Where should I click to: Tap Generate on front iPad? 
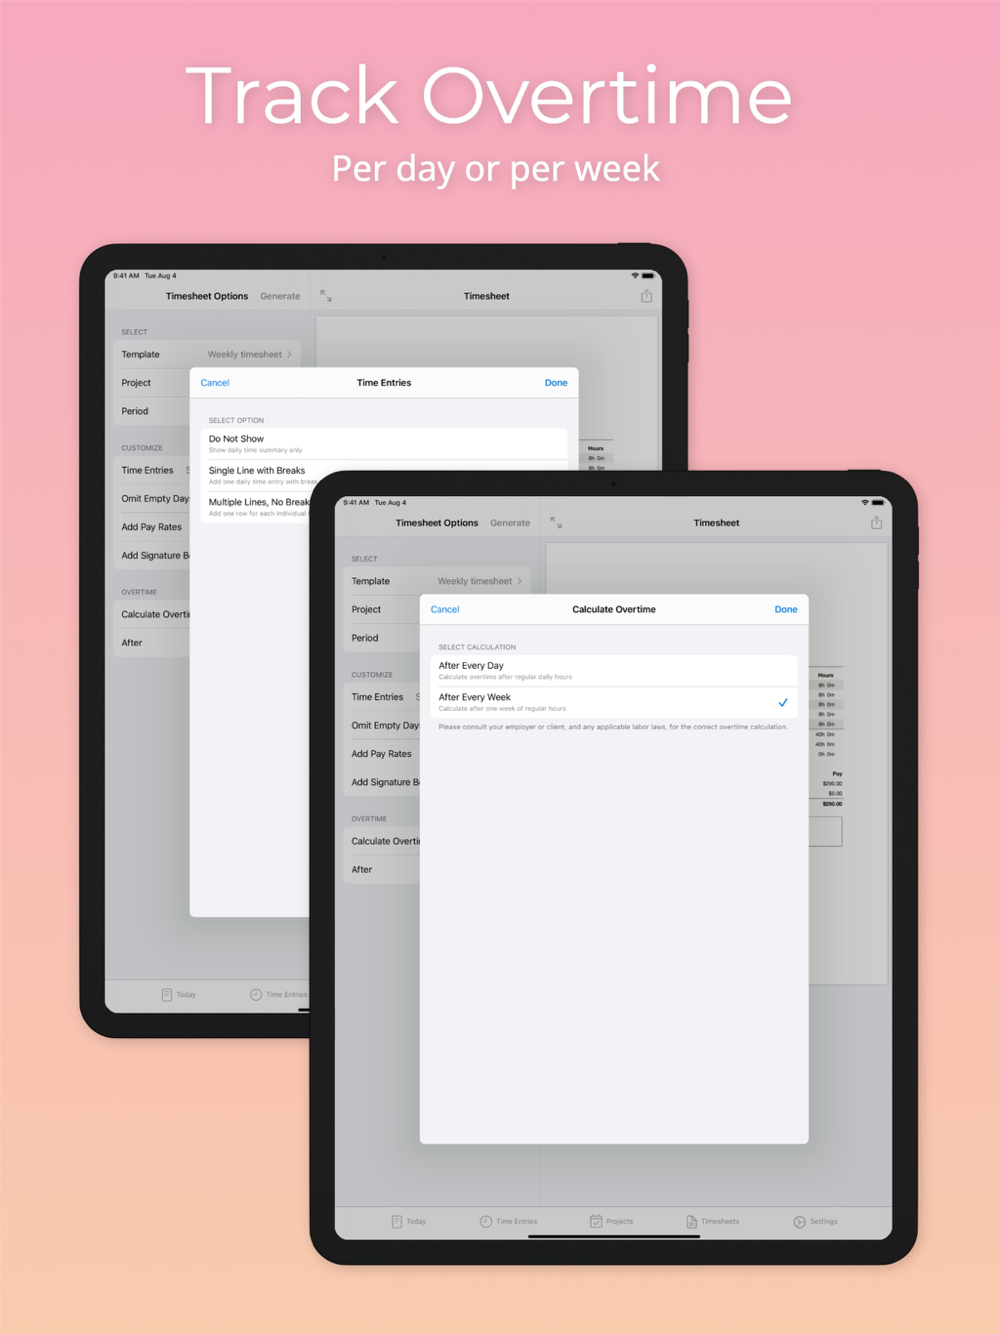coord(510,523)
